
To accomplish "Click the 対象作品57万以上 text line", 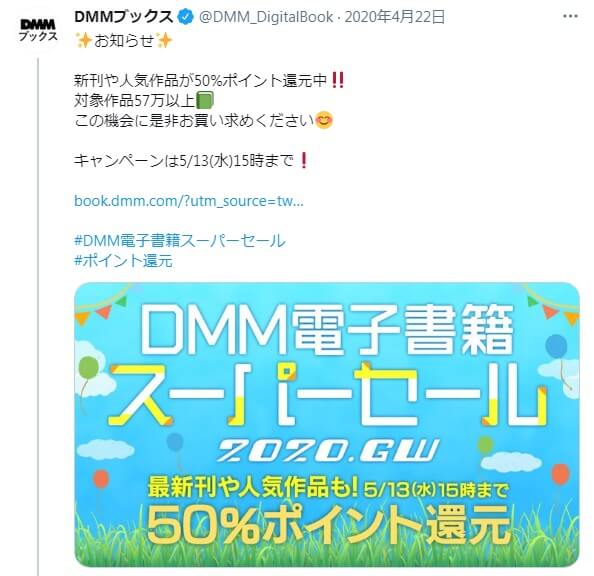I will point(135,100).
